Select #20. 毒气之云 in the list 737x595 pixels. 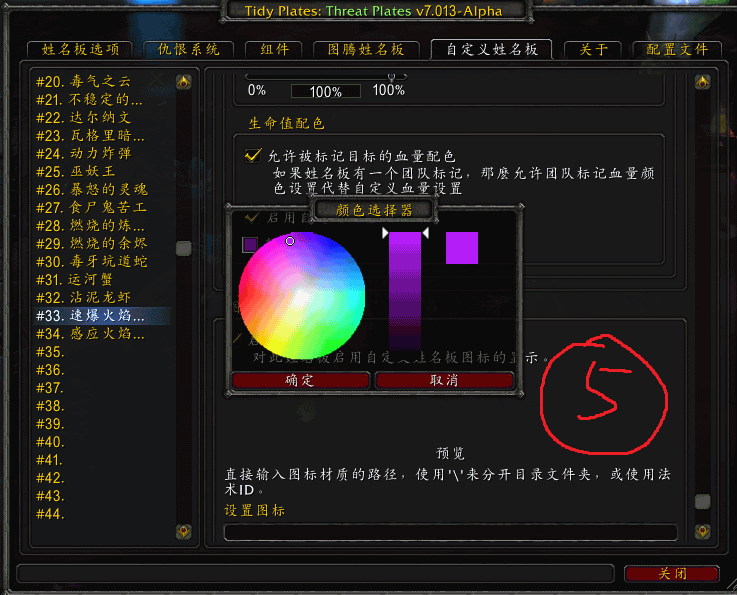[101, 82]
